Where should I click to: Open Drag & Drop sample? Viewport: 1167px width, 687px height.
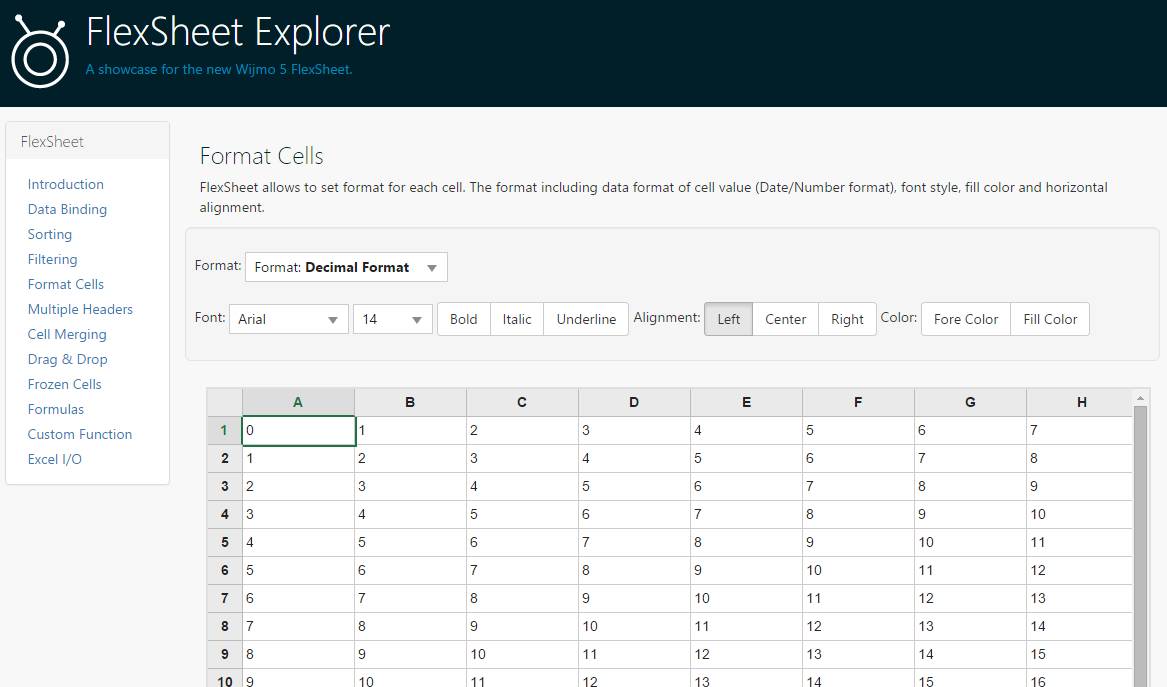[68, 360]
